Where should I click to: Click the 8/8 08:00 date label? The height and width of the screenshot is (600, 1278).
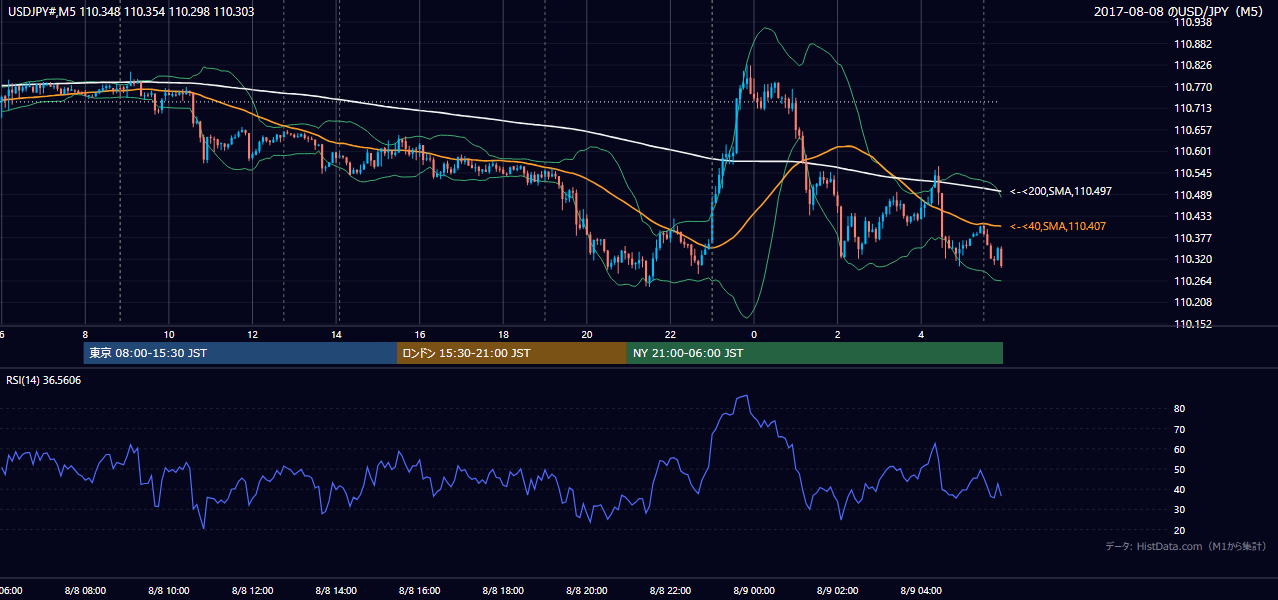coord(85,591)
